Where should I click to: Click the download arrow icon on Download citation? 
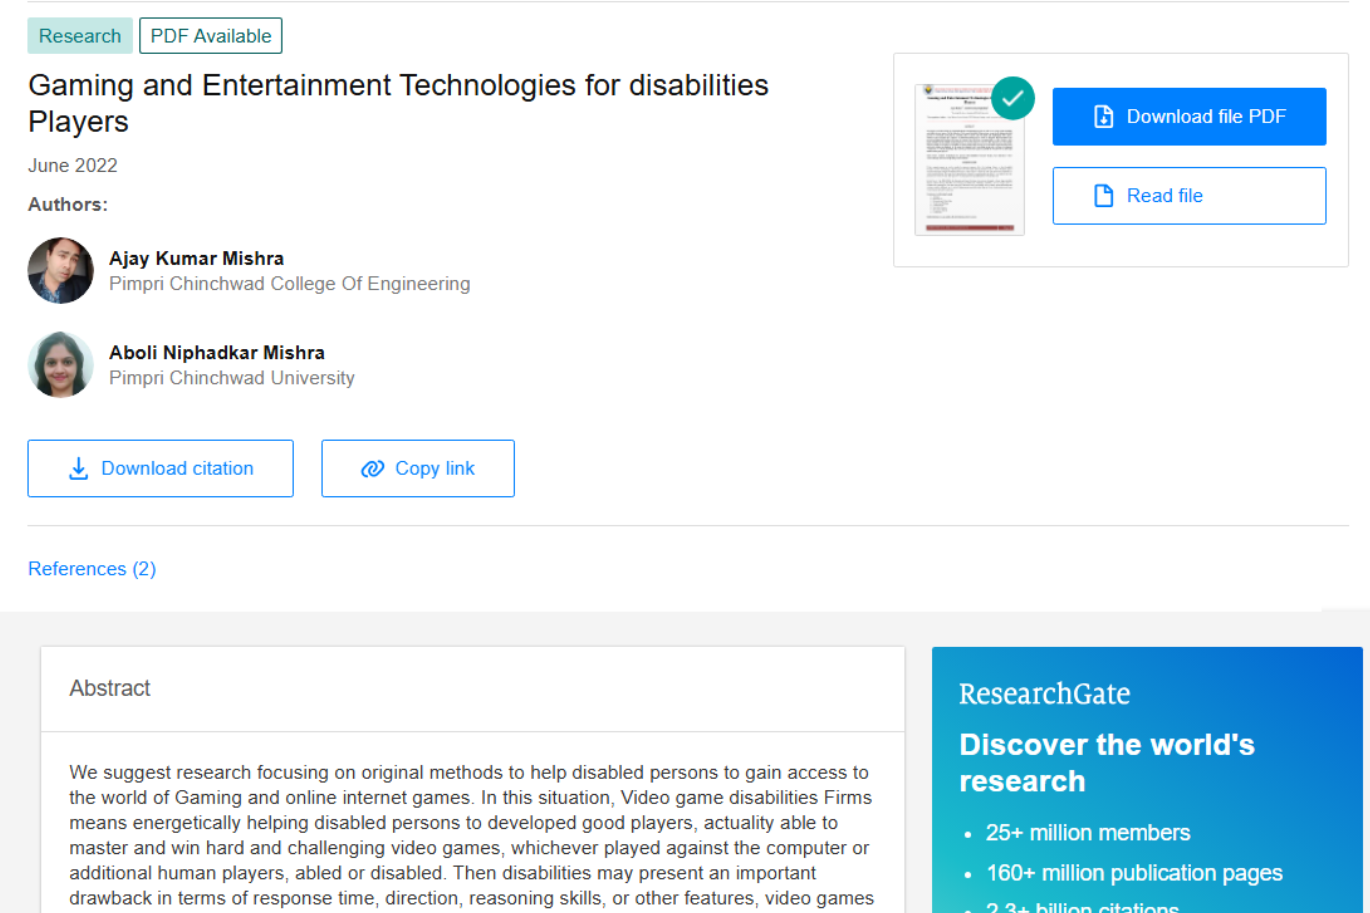[x=78, y=468]
